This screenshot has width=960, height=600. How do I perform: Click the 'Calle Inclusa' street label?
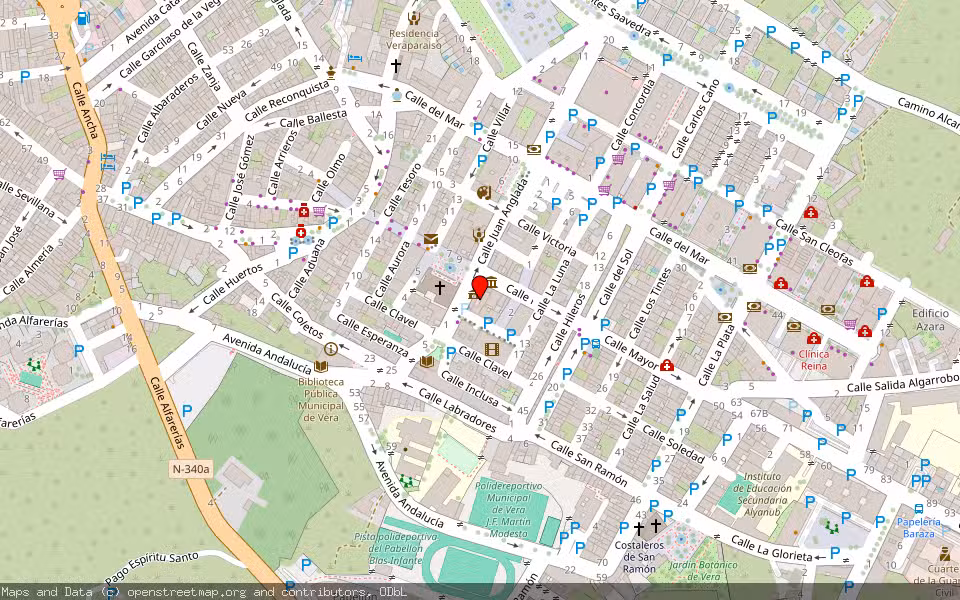tap(470, 388)
